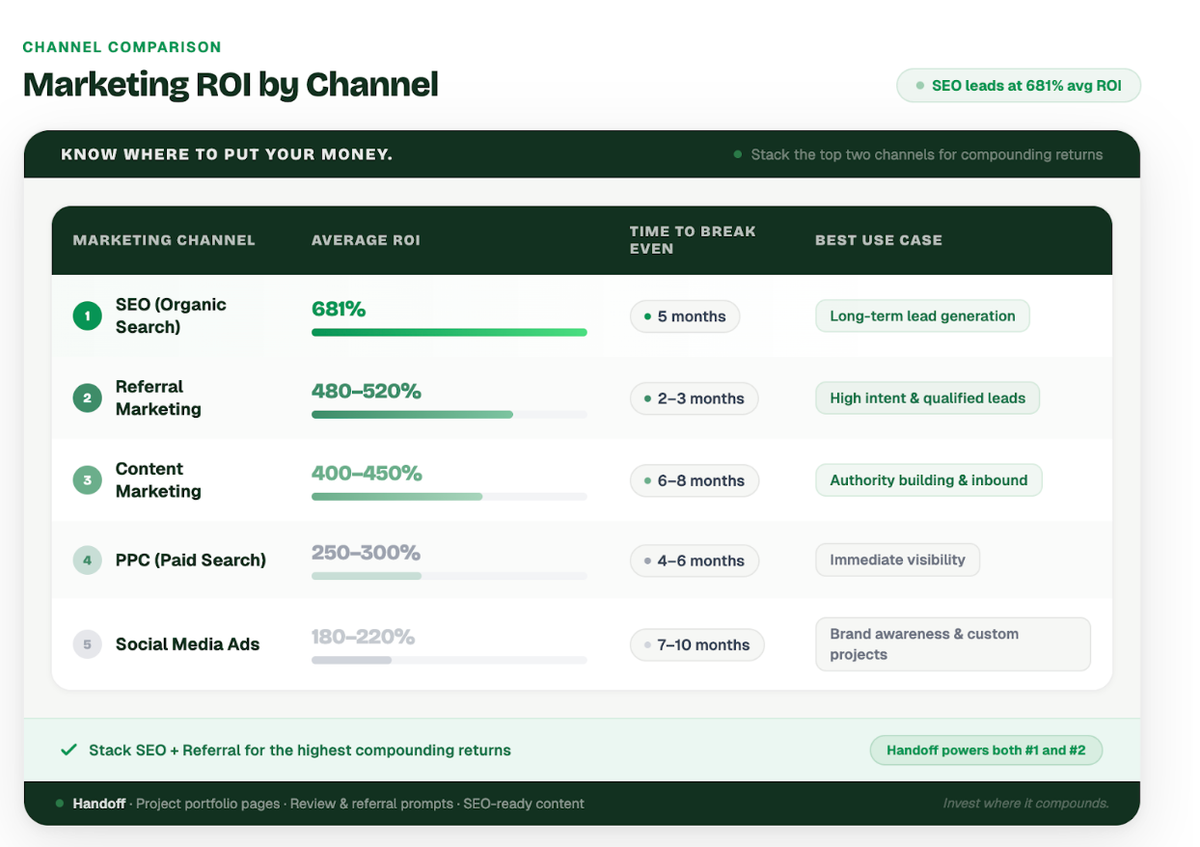This screenshot has height=847, width=1200.
Task: Click the 'High intent & qualified leads' tag
Action: click(x=927, y=398)
